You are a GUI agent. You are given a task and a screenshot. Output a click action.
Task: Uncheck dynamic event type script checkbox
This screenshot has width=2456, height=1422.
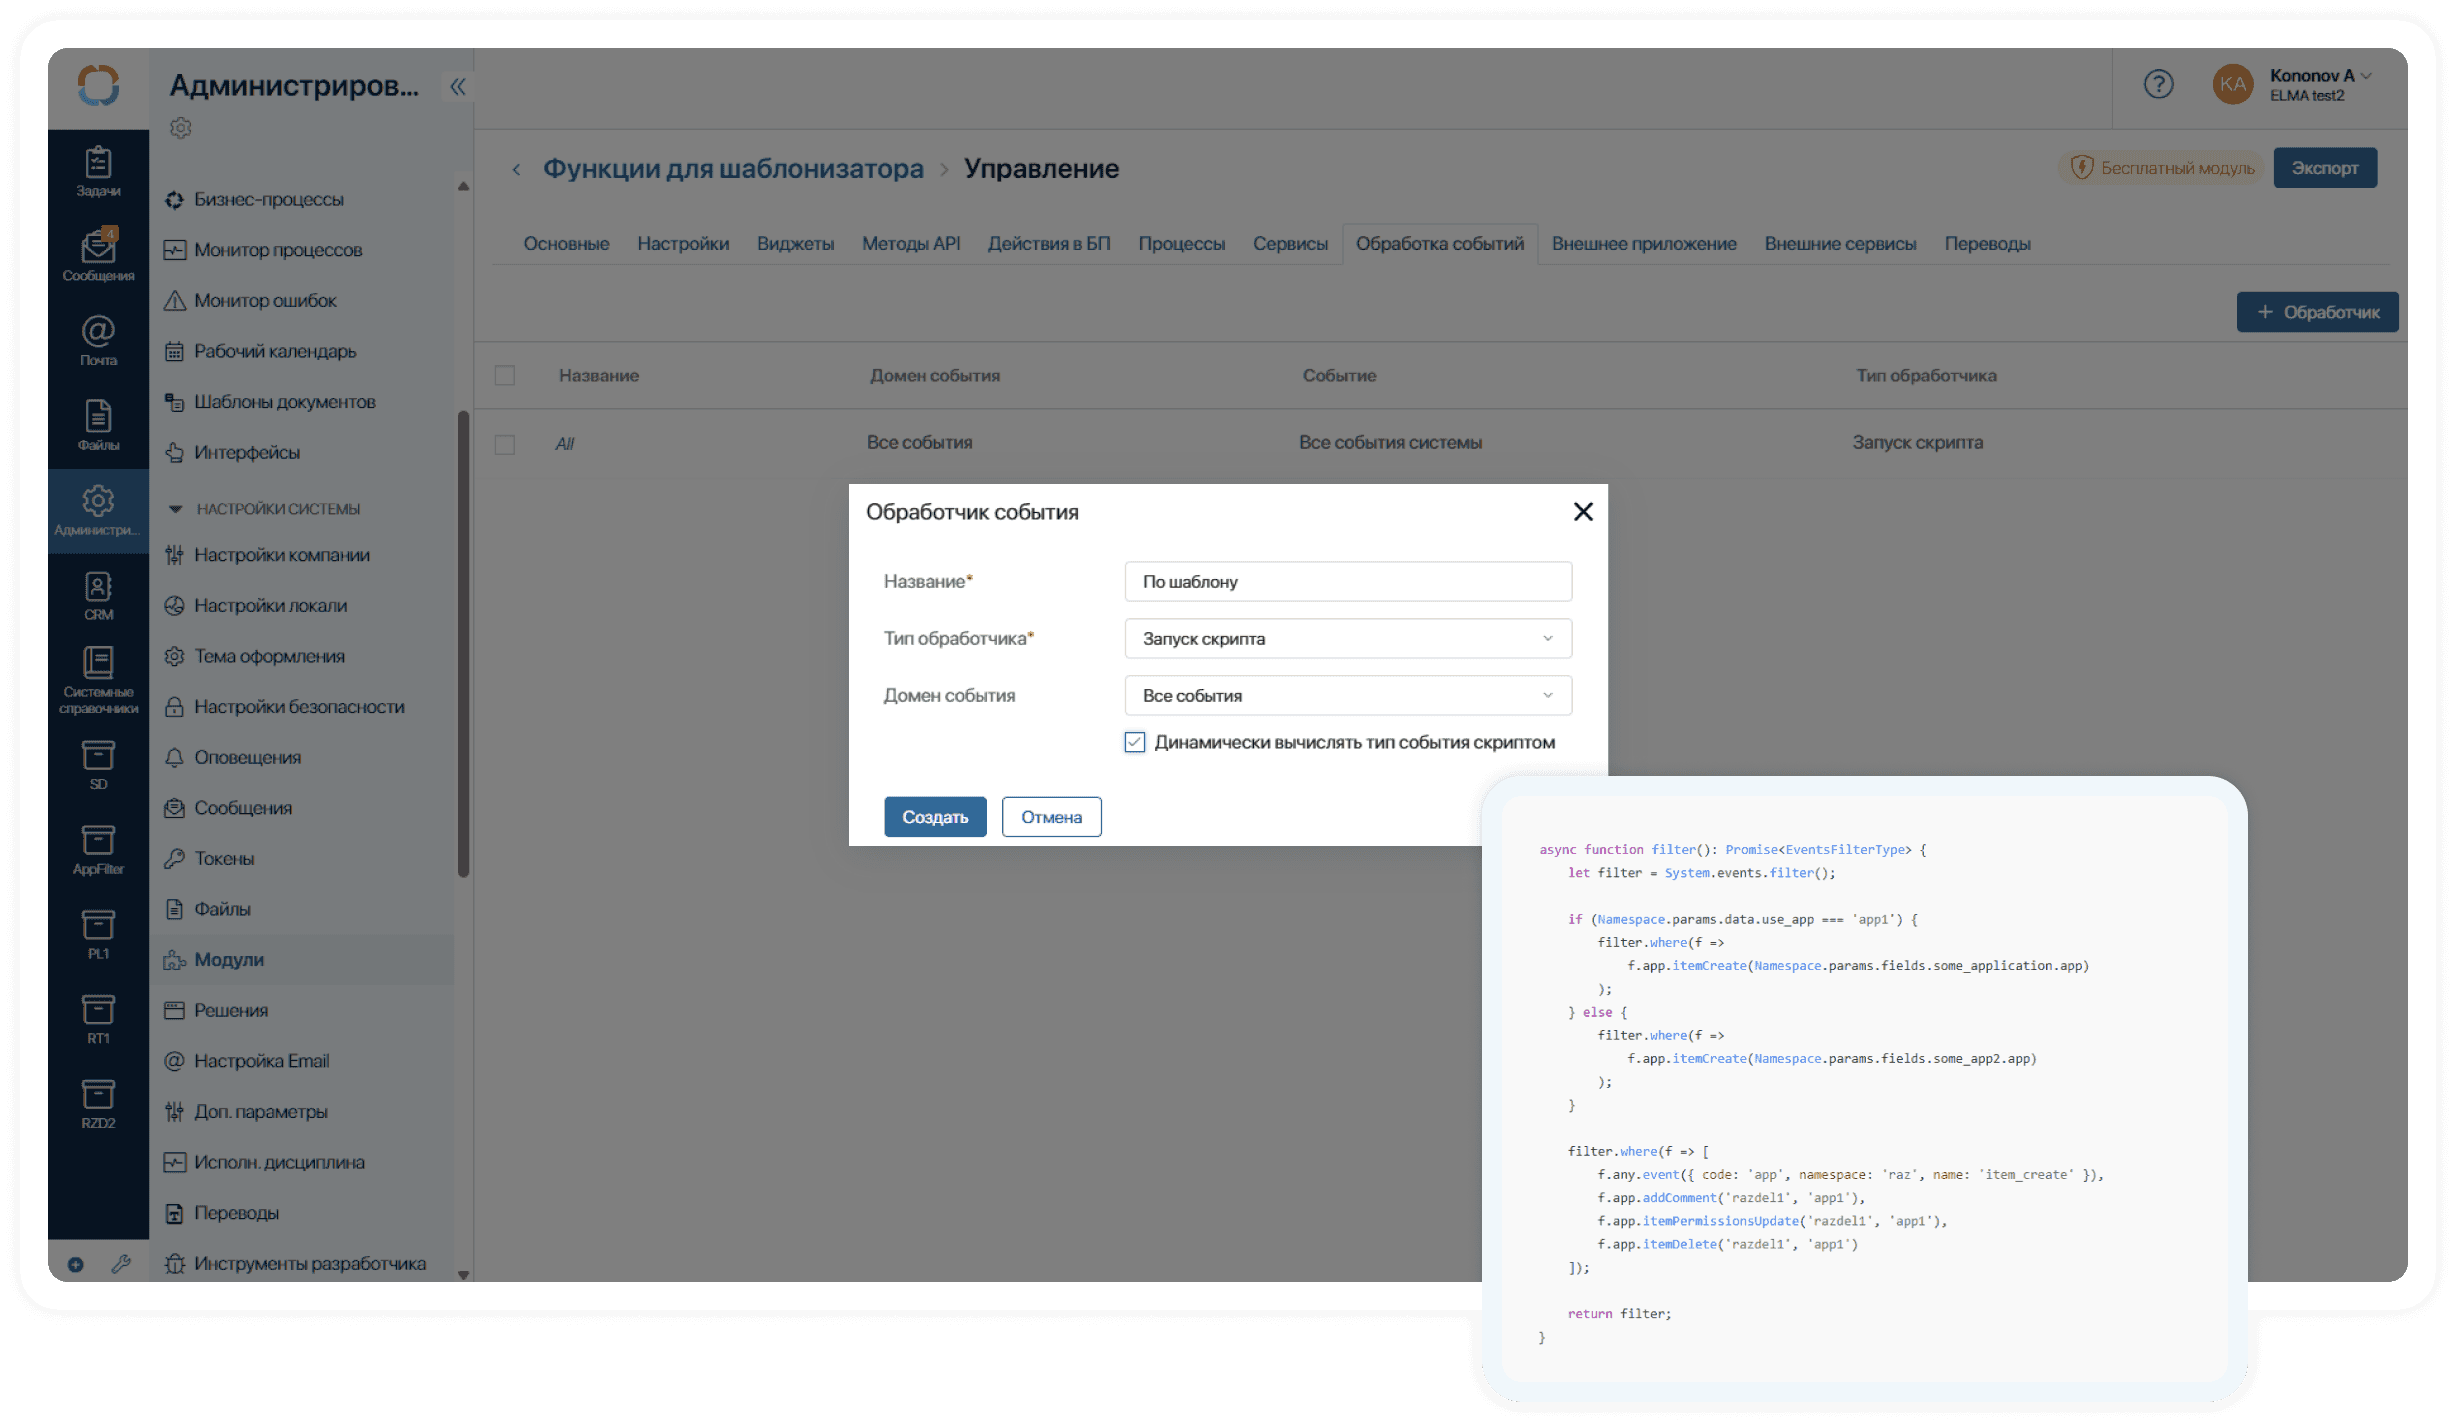[x=1134, y=742]
